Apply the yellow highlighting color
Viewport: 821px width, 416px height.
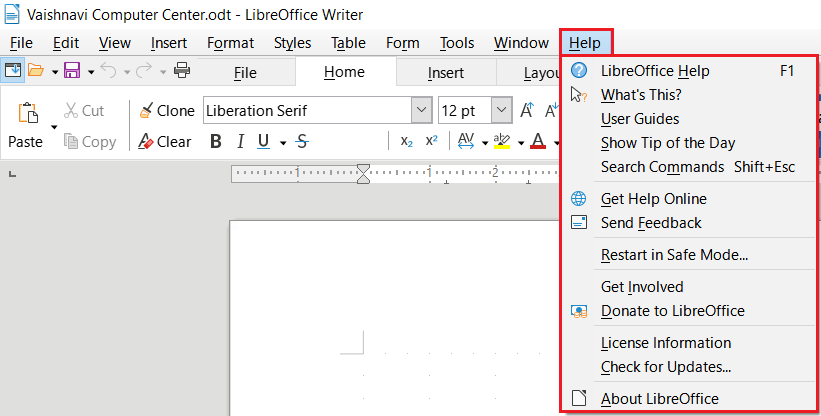click(502, 141)
